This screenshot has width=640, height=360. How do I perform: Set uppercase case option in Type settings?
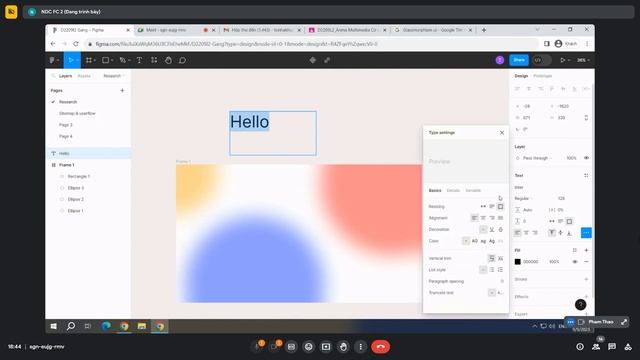click(475, 241)
